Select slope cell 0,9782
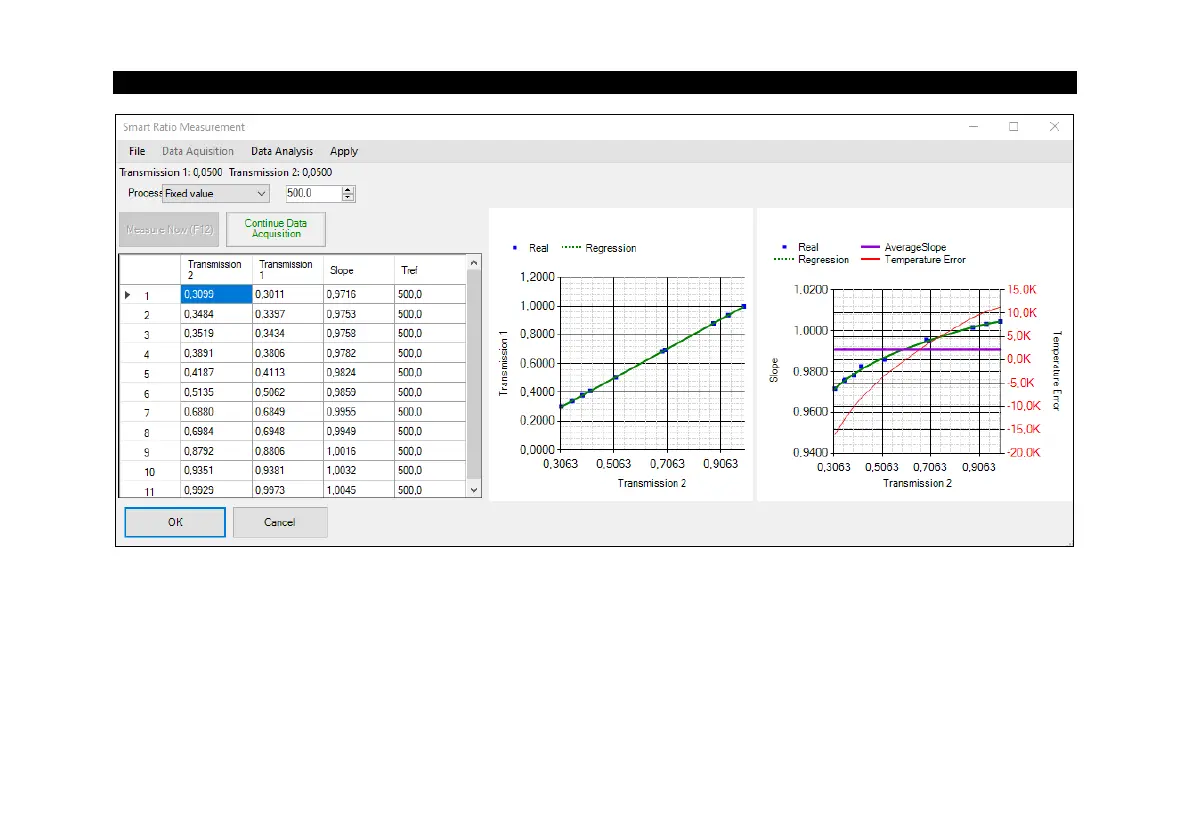 pyautogui.click(x=359, y=353)
